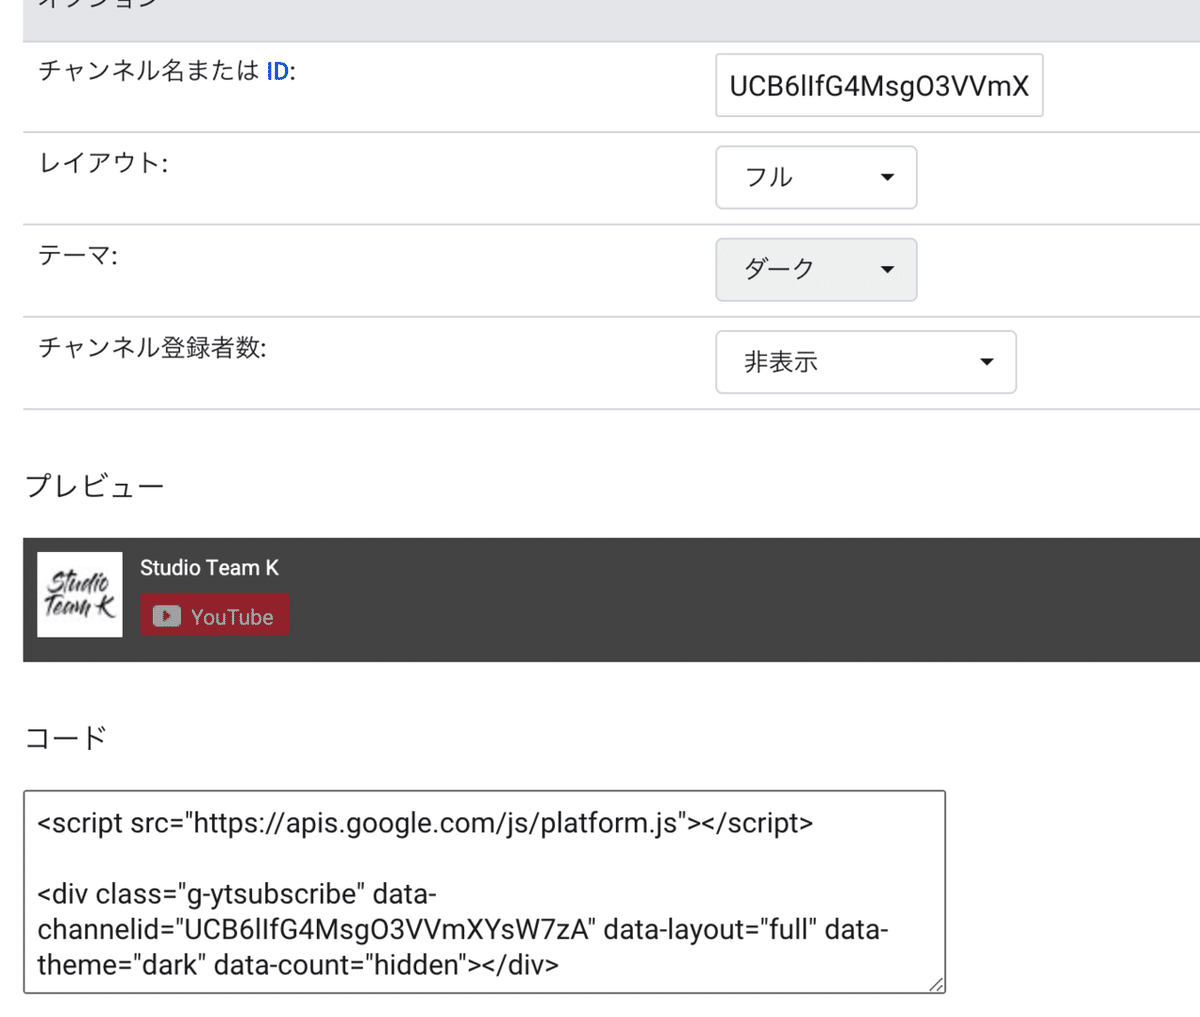Focus the channel name or ID input field
Image resolution: width=1200 pixels, height=1017 pixels.
point(878,86)
